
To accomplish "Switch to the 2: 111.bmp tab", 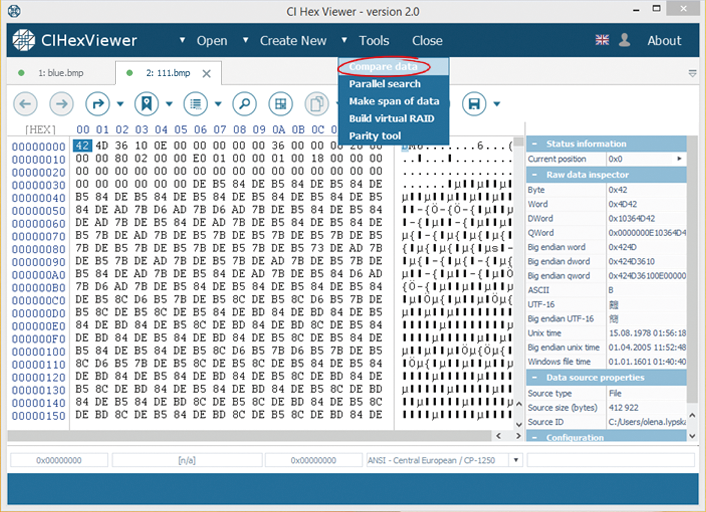I will point(168,73).
